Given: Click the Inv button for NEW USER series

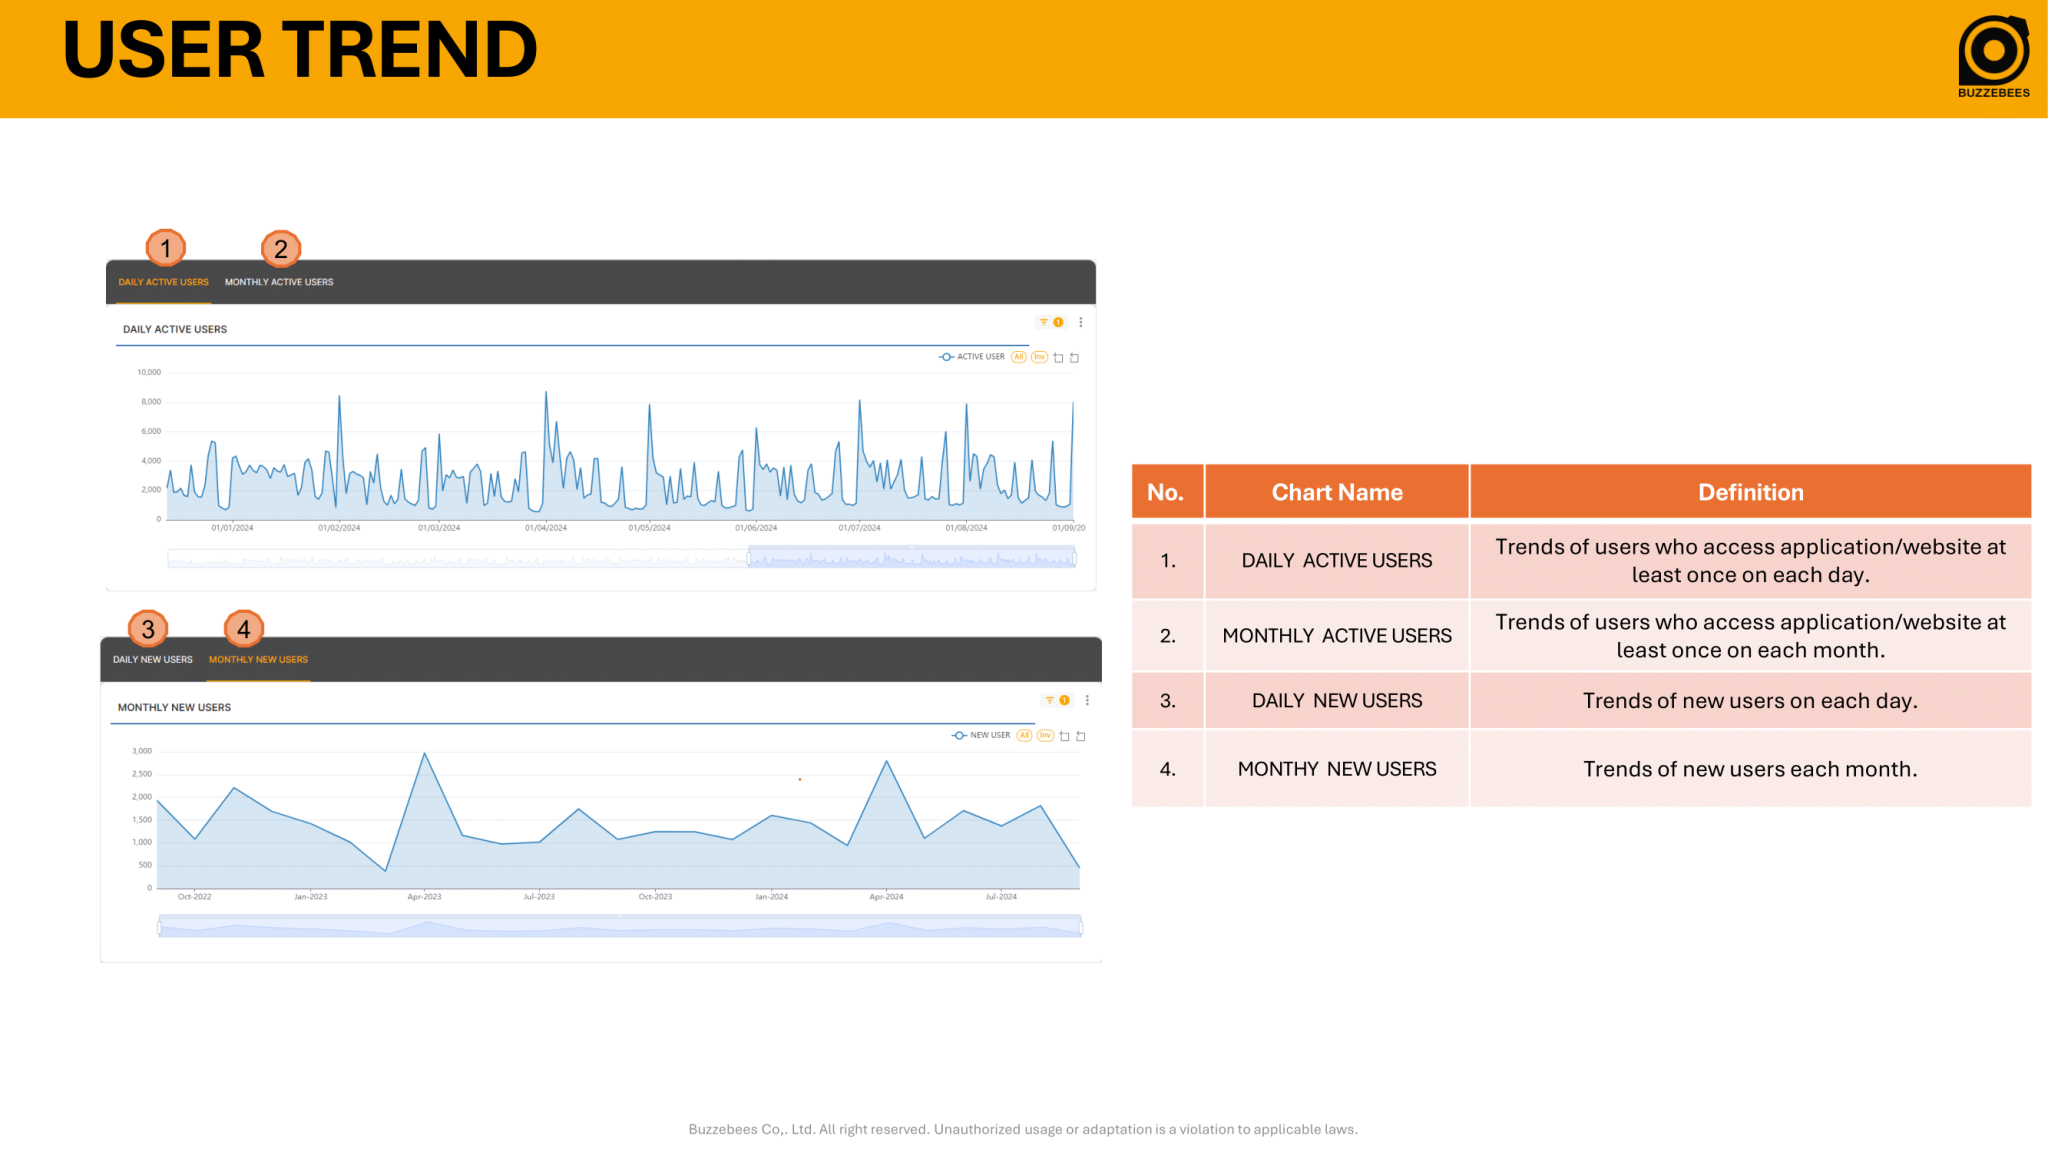Looking at the screenshot, I should [1045, 737].
